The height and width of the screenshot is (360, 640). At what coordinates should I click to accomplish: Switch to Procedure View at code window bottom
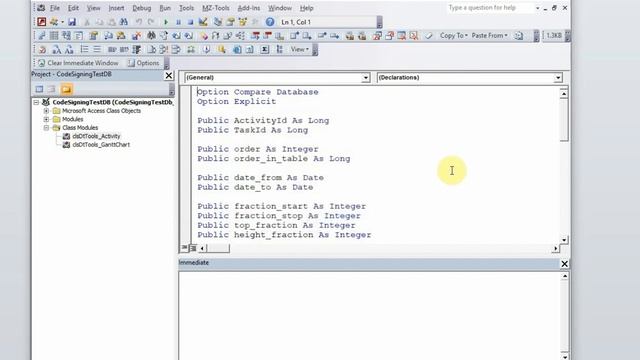pos(184,248)
